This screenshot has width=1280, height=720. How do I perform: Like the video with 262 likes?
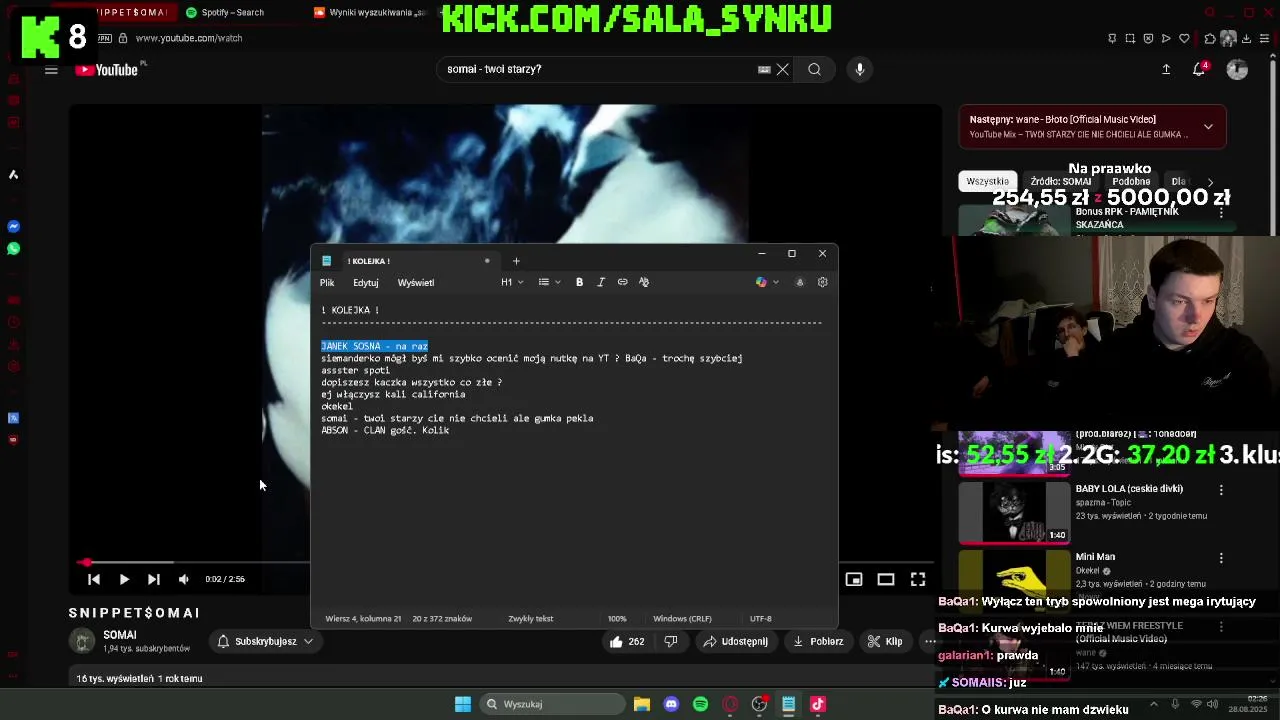[x=627, y=641]
